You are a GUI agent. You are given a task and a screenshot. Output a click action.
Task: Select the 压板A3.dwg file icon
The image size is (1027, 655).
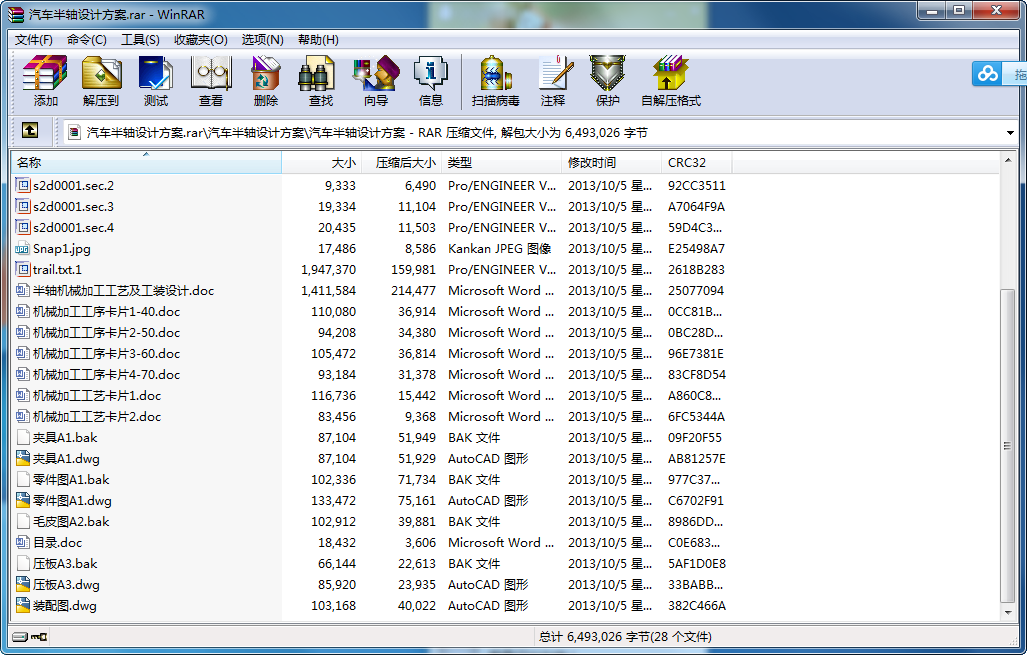pos(23,584)
